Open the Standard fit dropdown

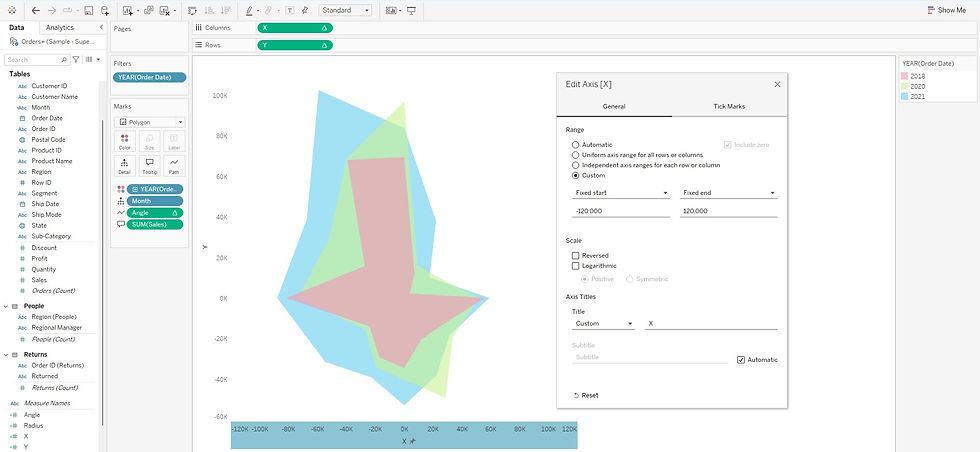point(345,10)
